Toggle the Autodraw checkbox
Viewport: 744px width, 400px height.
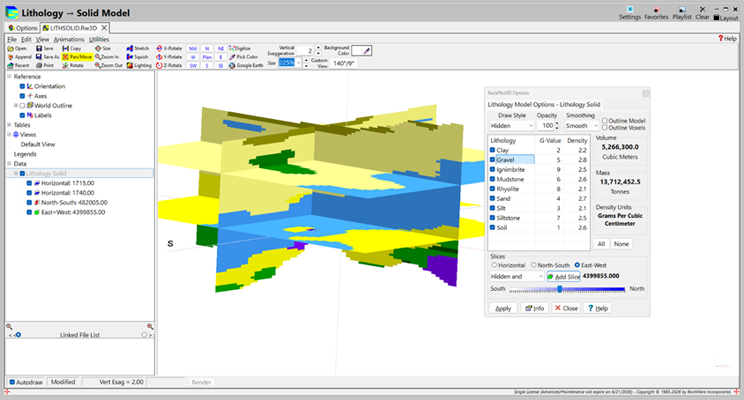pos(12,382)
